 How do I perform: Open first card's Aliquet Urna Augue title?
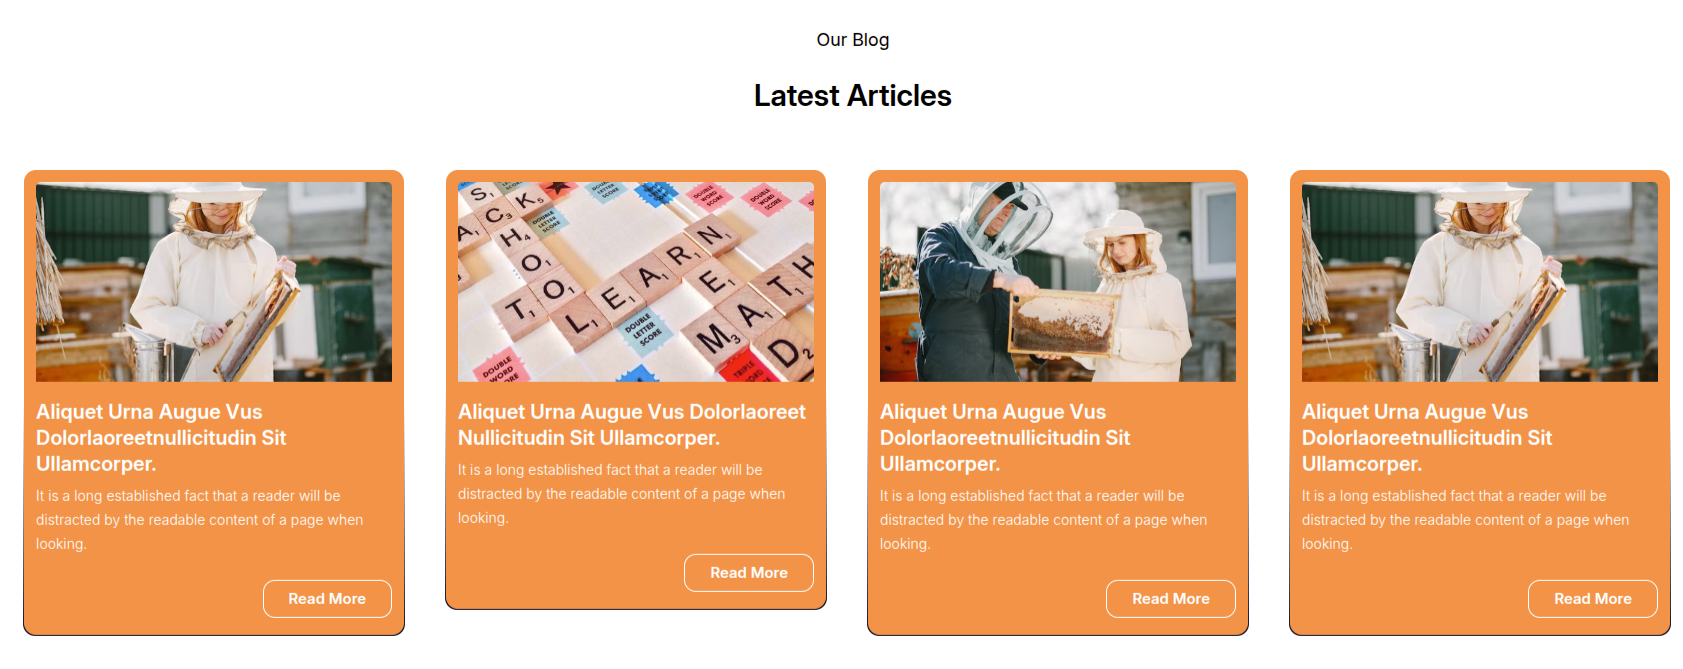[161, 438]
